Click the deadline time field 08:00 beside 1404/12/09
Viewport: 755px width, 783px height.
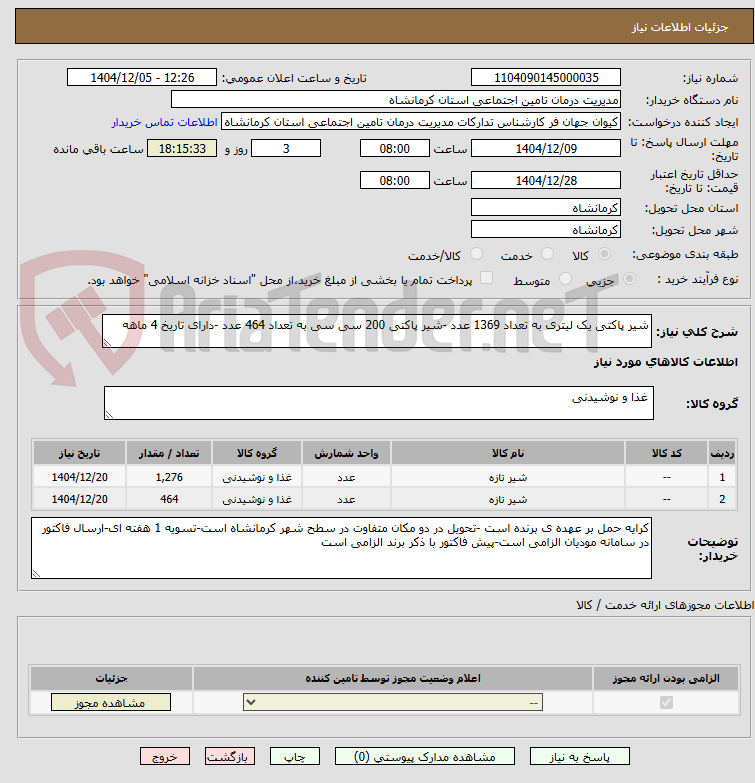[x=394, y=148]
